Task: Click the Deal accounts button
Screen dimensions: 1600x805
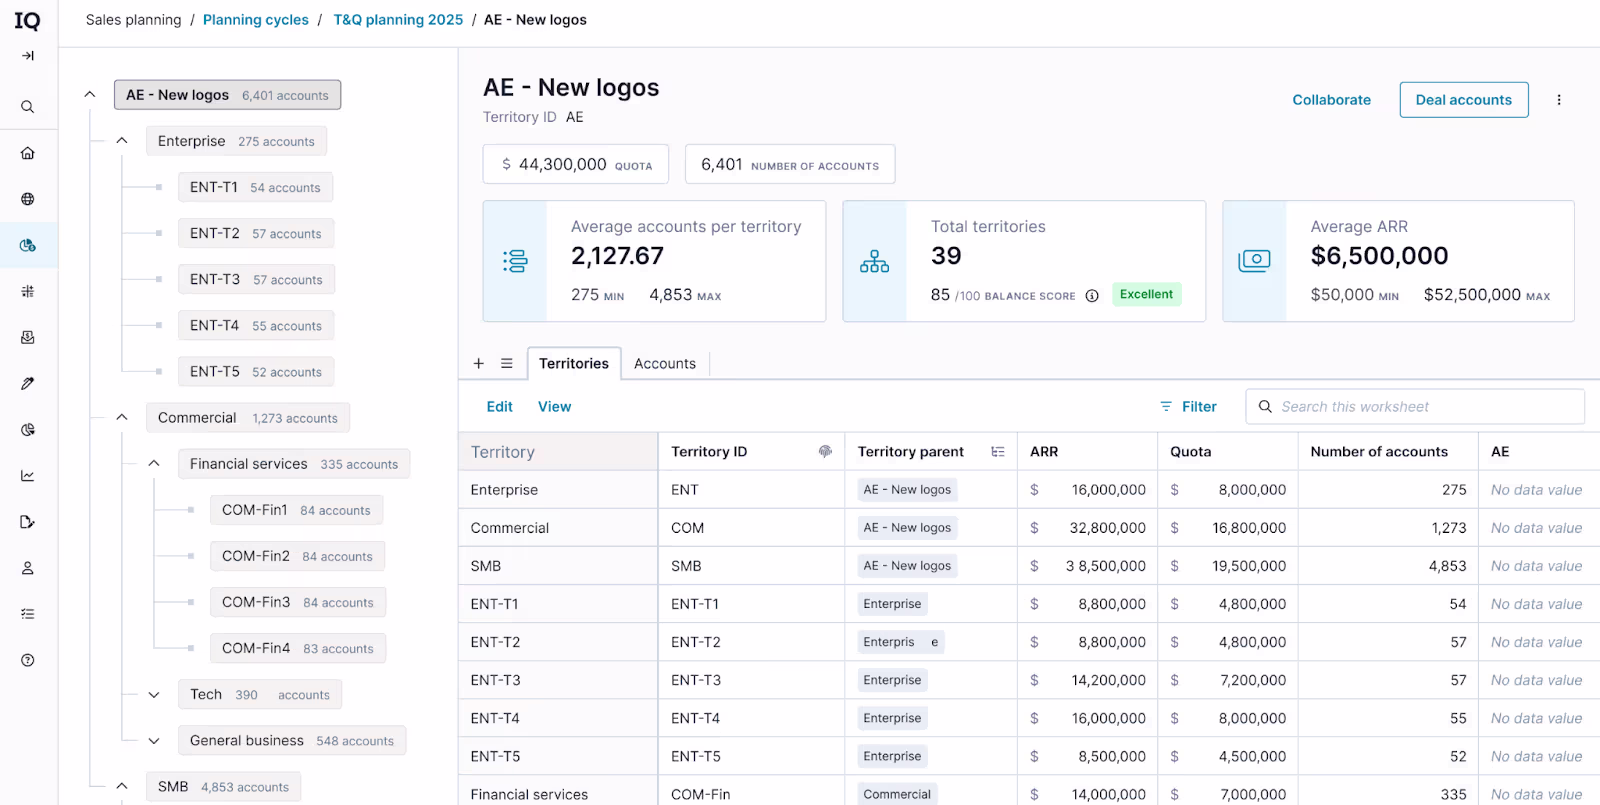Action: pos(1464,100)
